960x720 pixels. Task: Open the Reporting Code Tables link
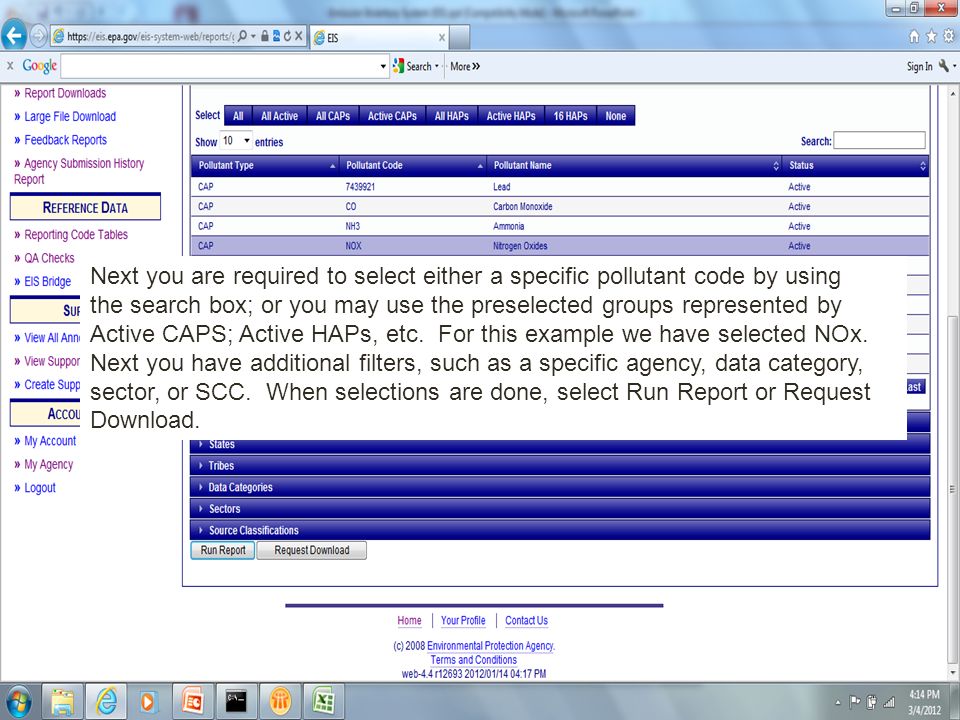(x=76, y=234)
